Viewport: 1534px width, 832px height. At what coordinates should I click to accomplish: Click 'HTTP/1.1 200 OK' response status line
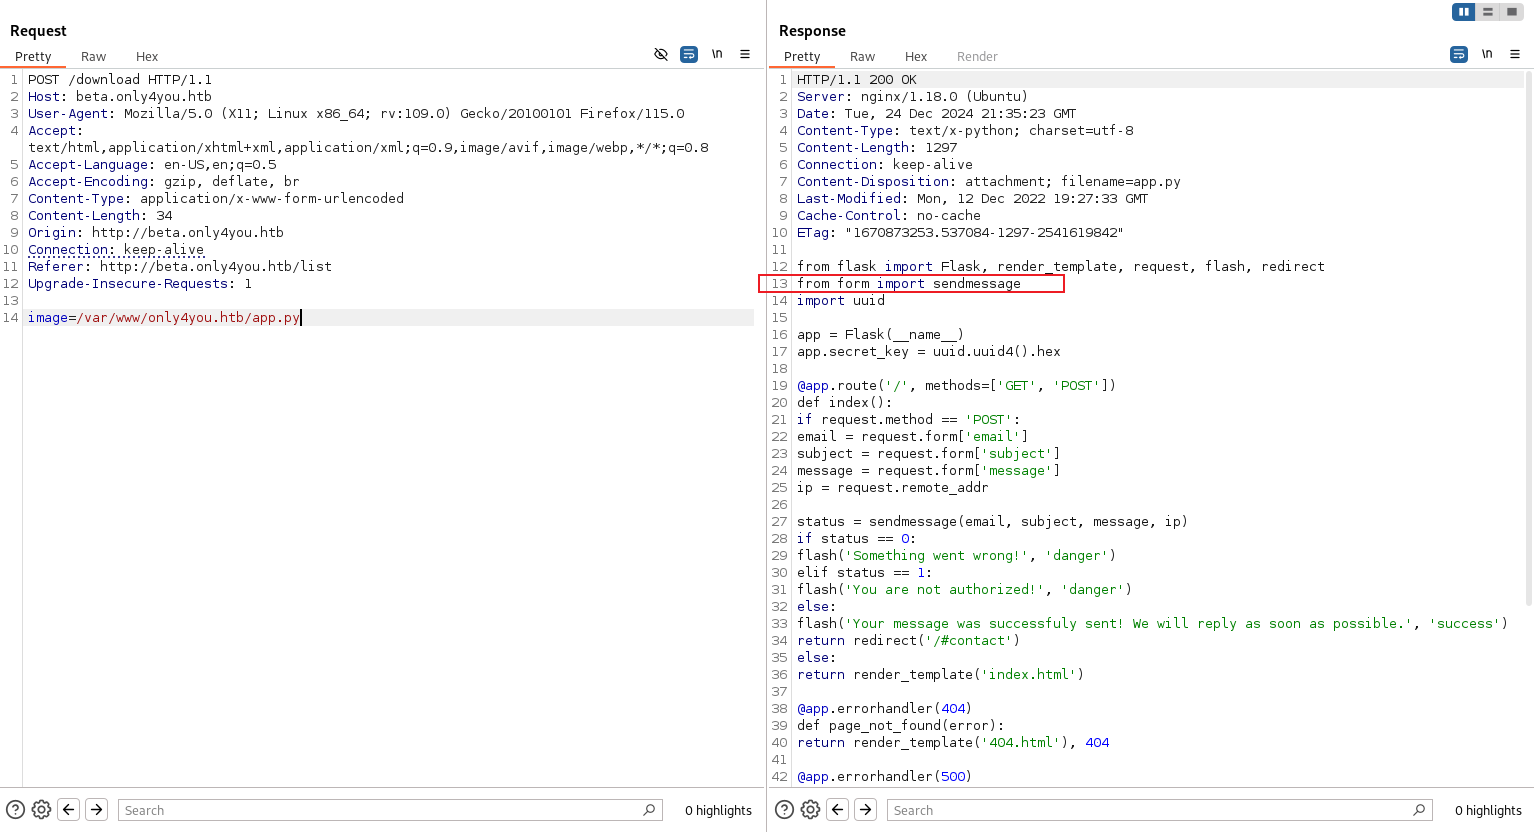pyautogui.click(x=857, y=79)
